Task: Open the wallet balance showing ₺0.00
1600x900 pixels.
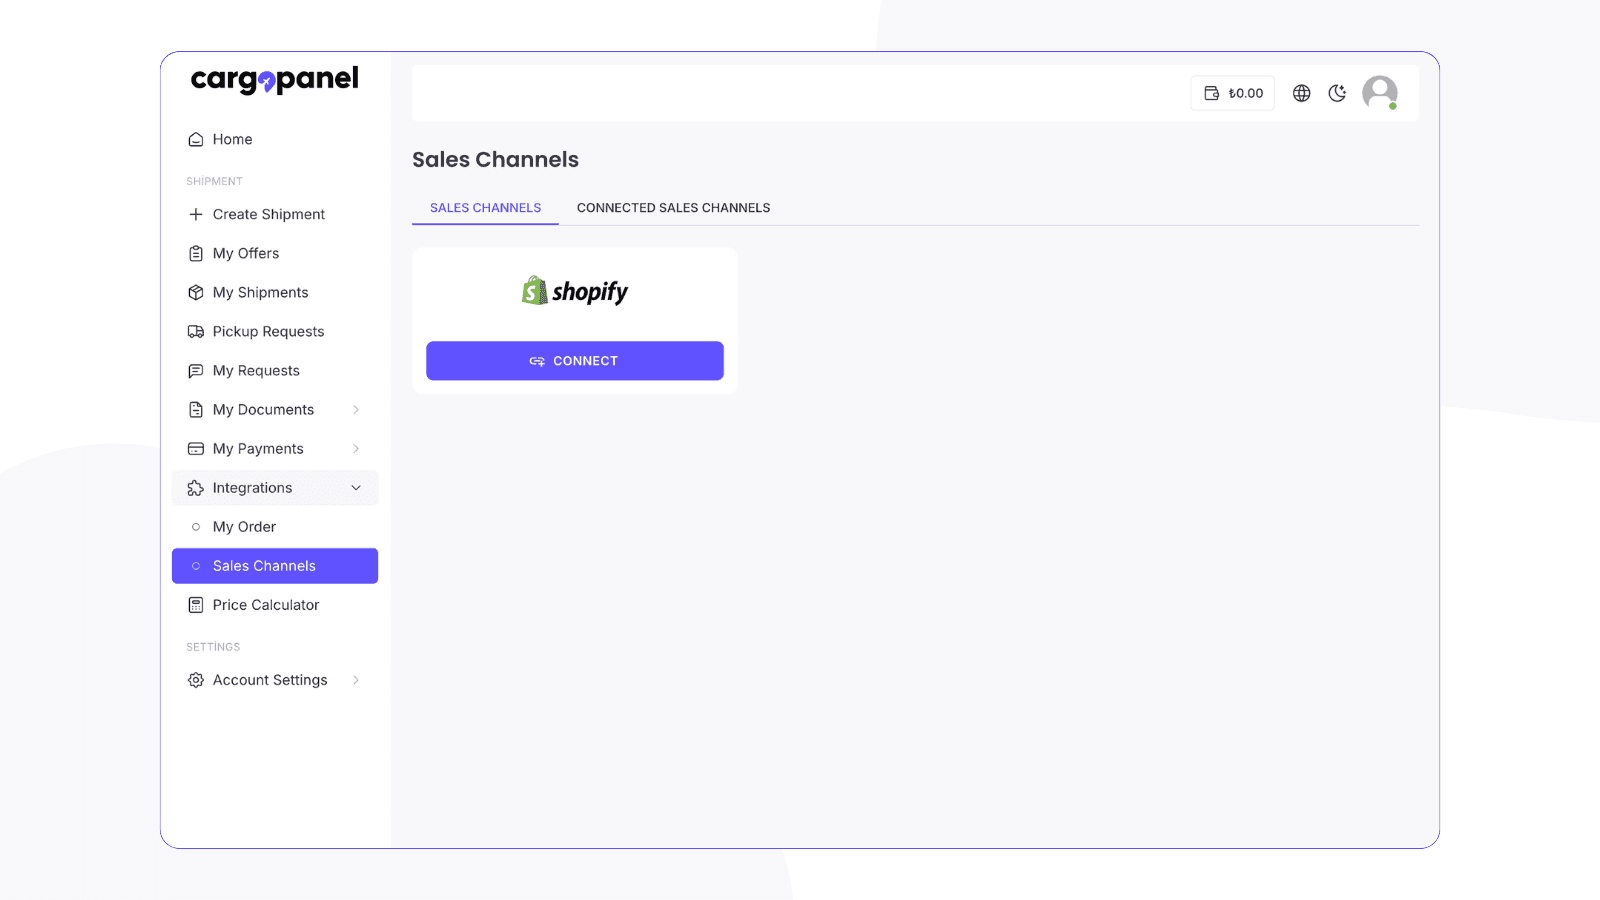Action: 1232,93
